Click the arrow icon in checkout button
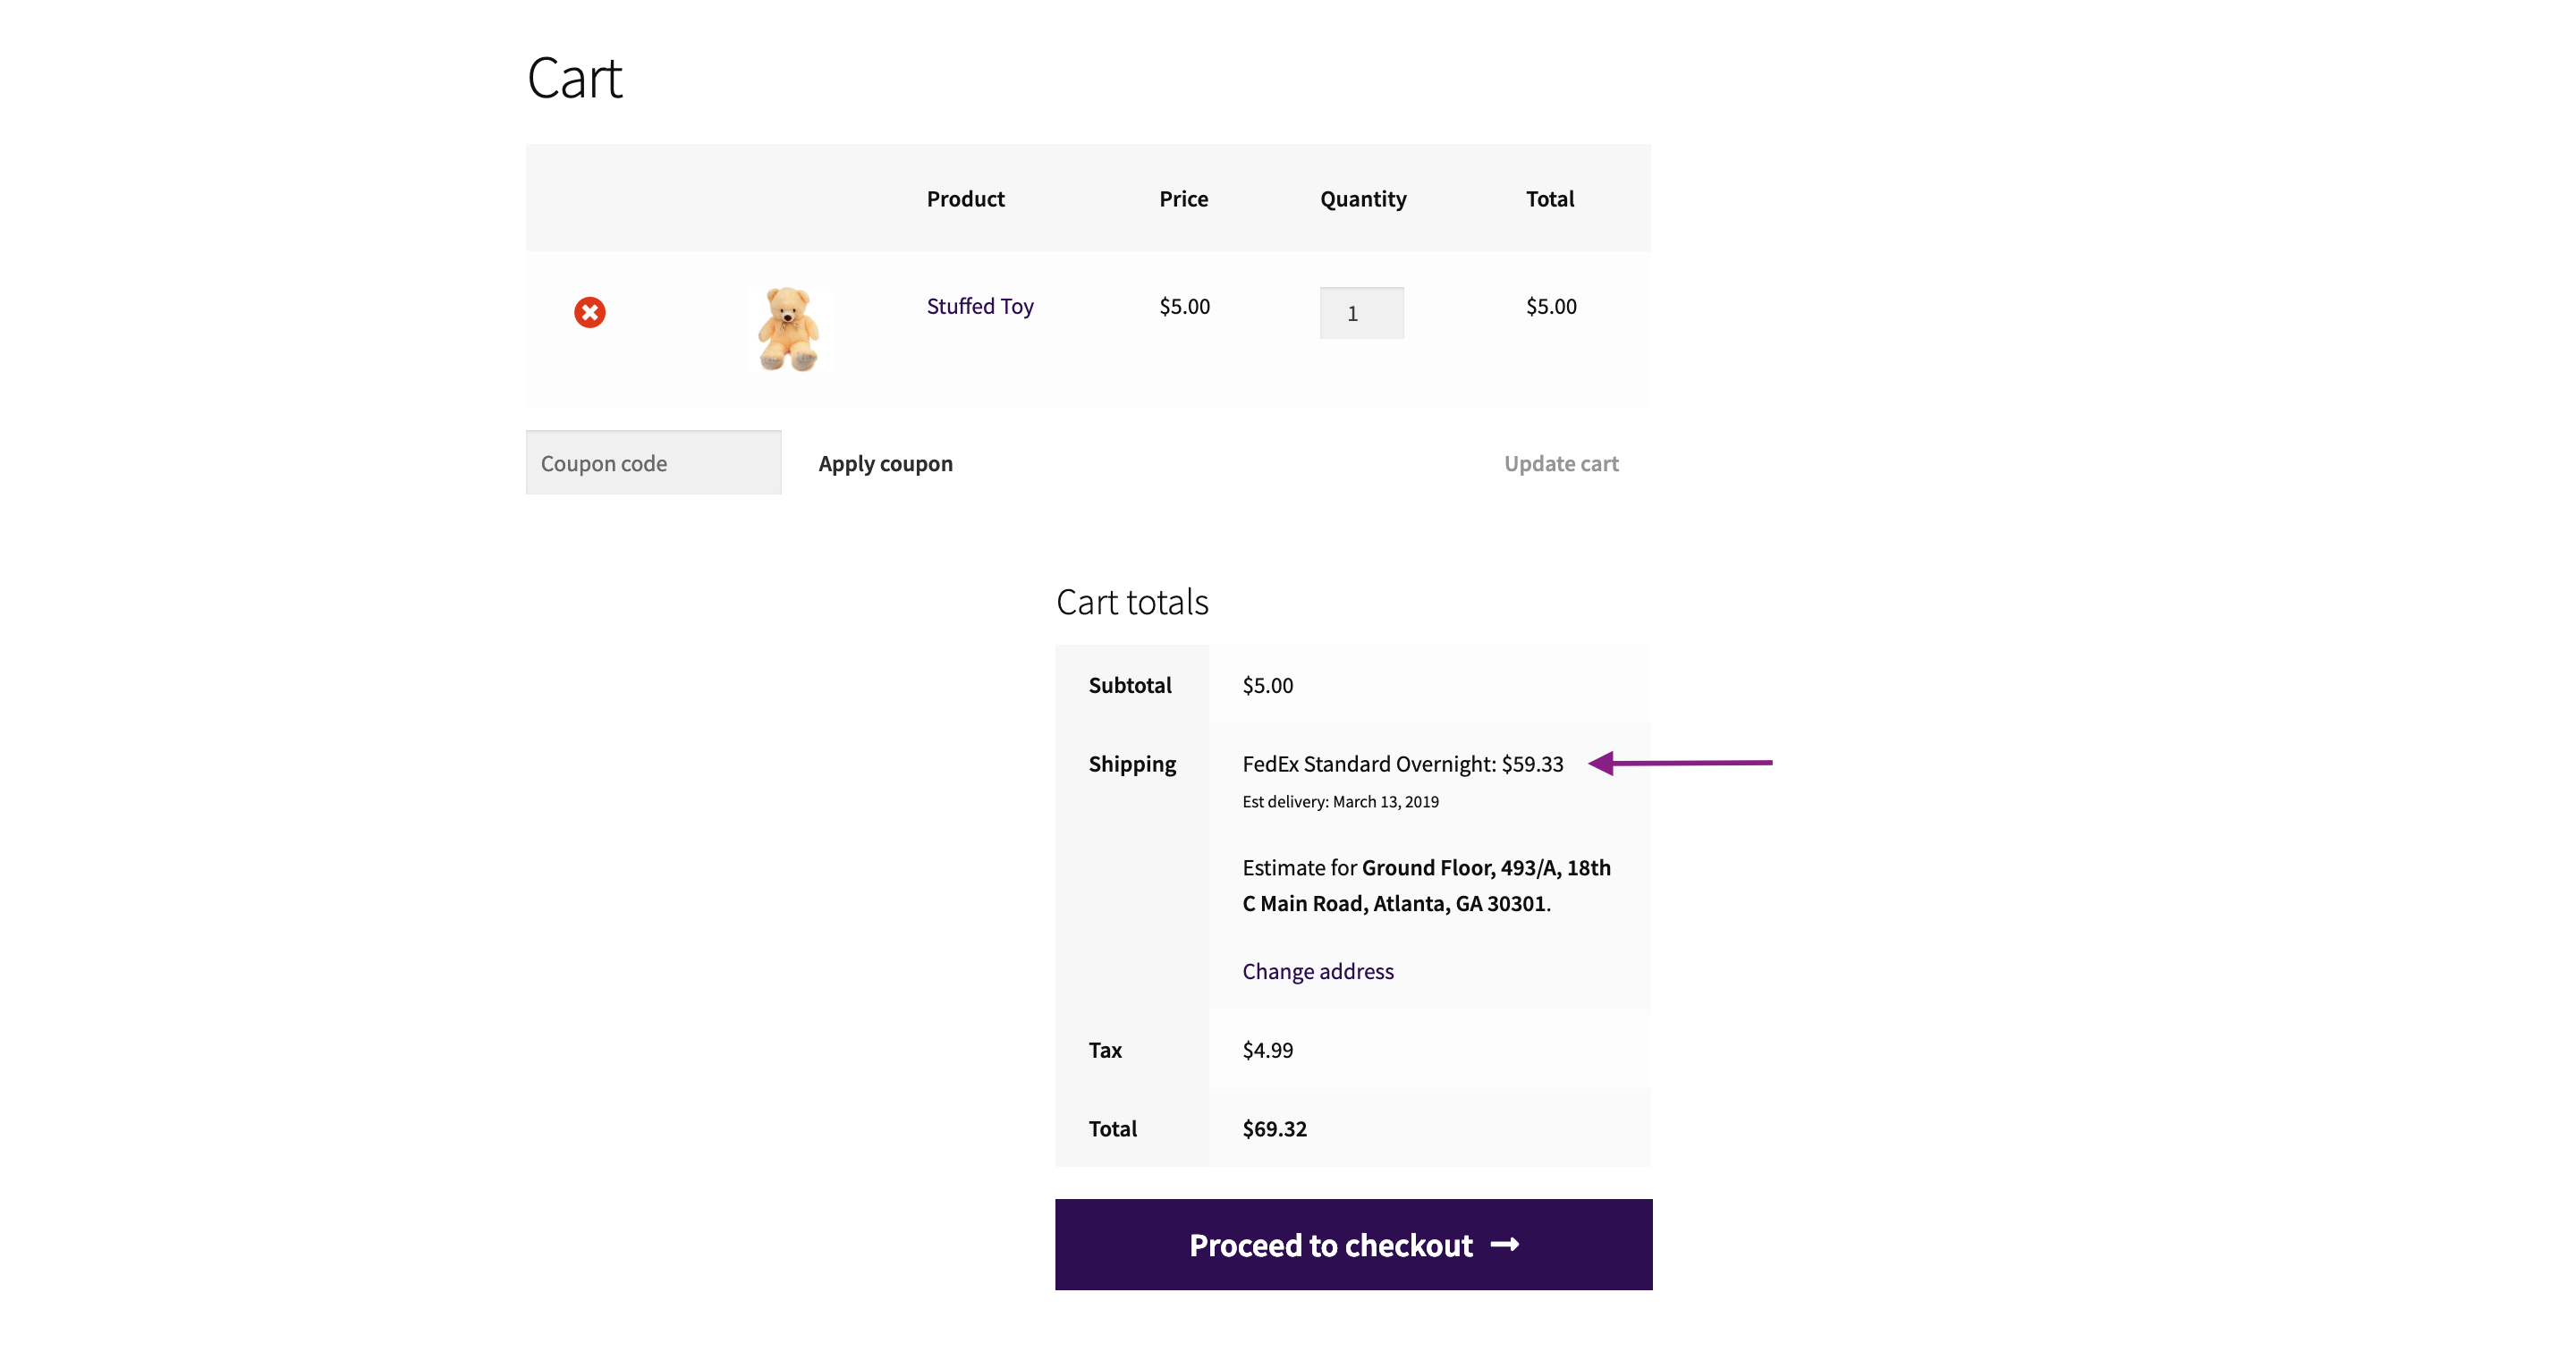 click(1505, 1245)
